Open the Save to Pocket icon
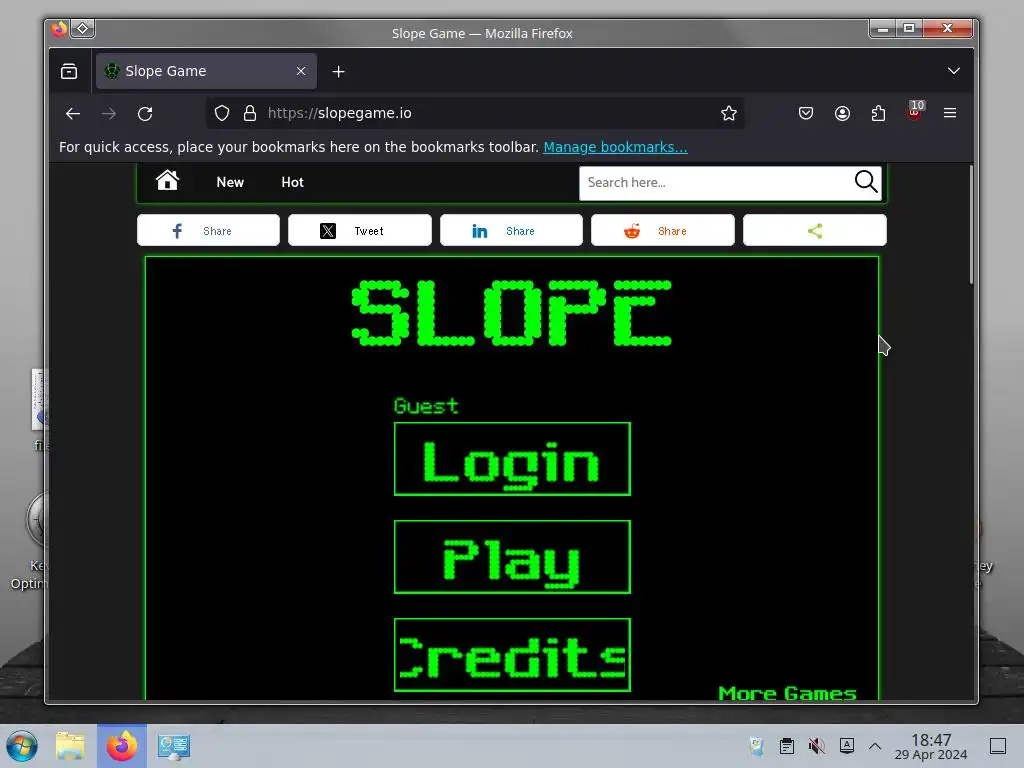 (806, 114)
